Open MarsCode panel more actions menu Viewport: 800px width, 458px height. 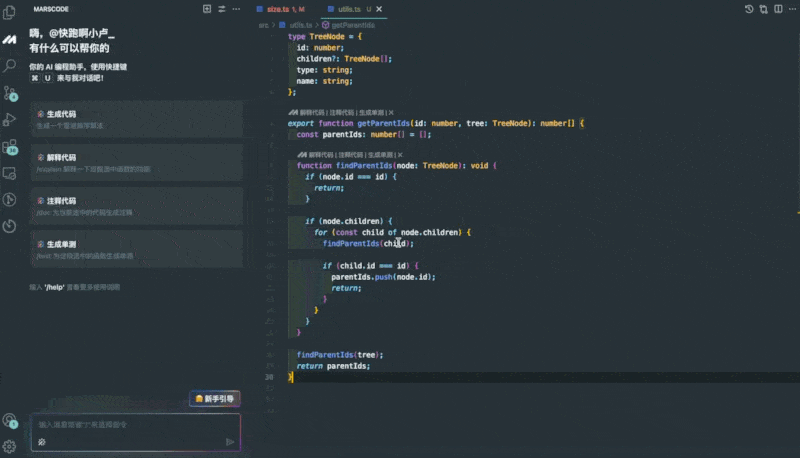(236, 9)
